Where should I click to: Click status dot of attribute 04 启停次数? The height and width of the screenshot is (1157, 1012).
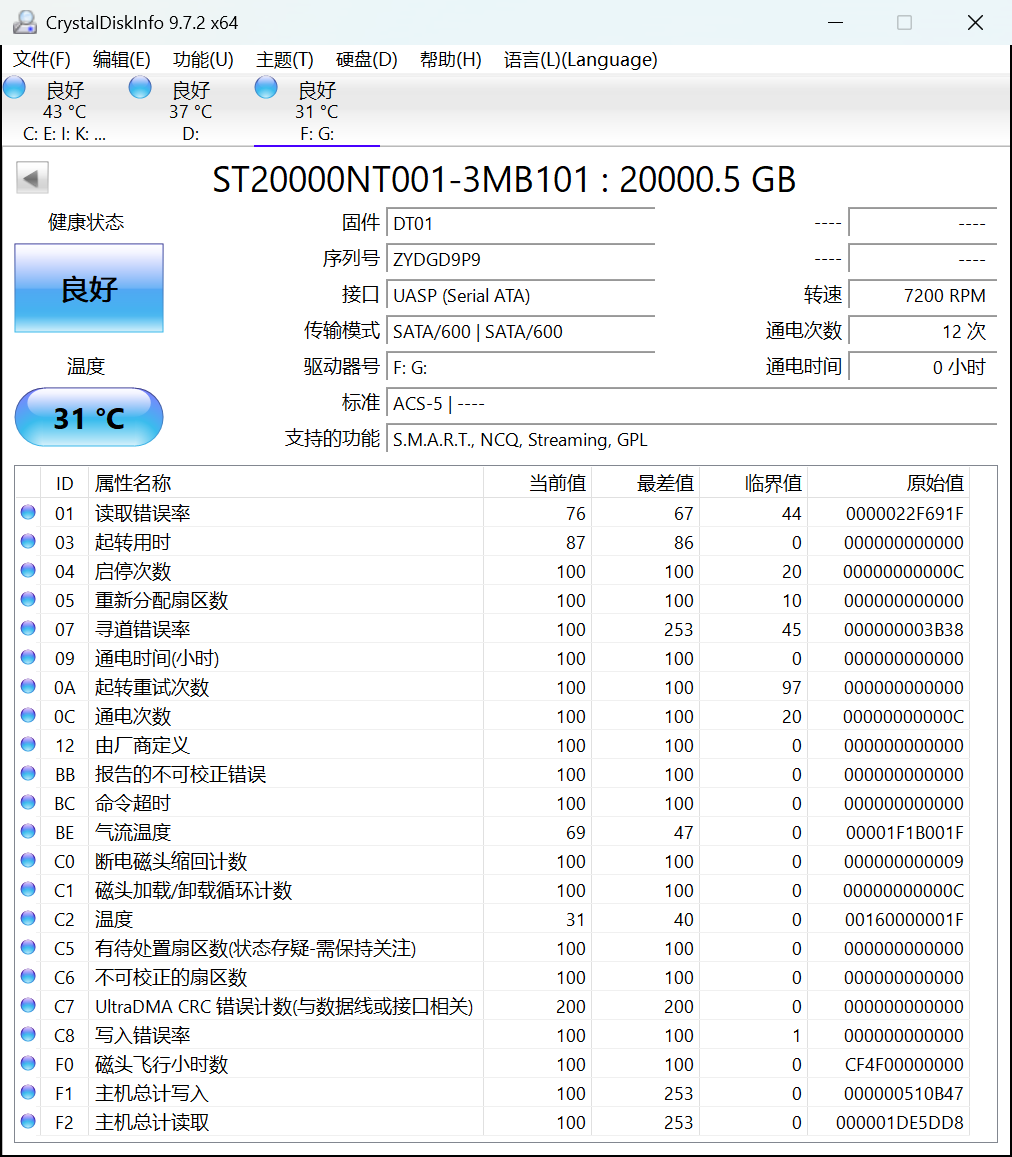[x=28, y=570]
